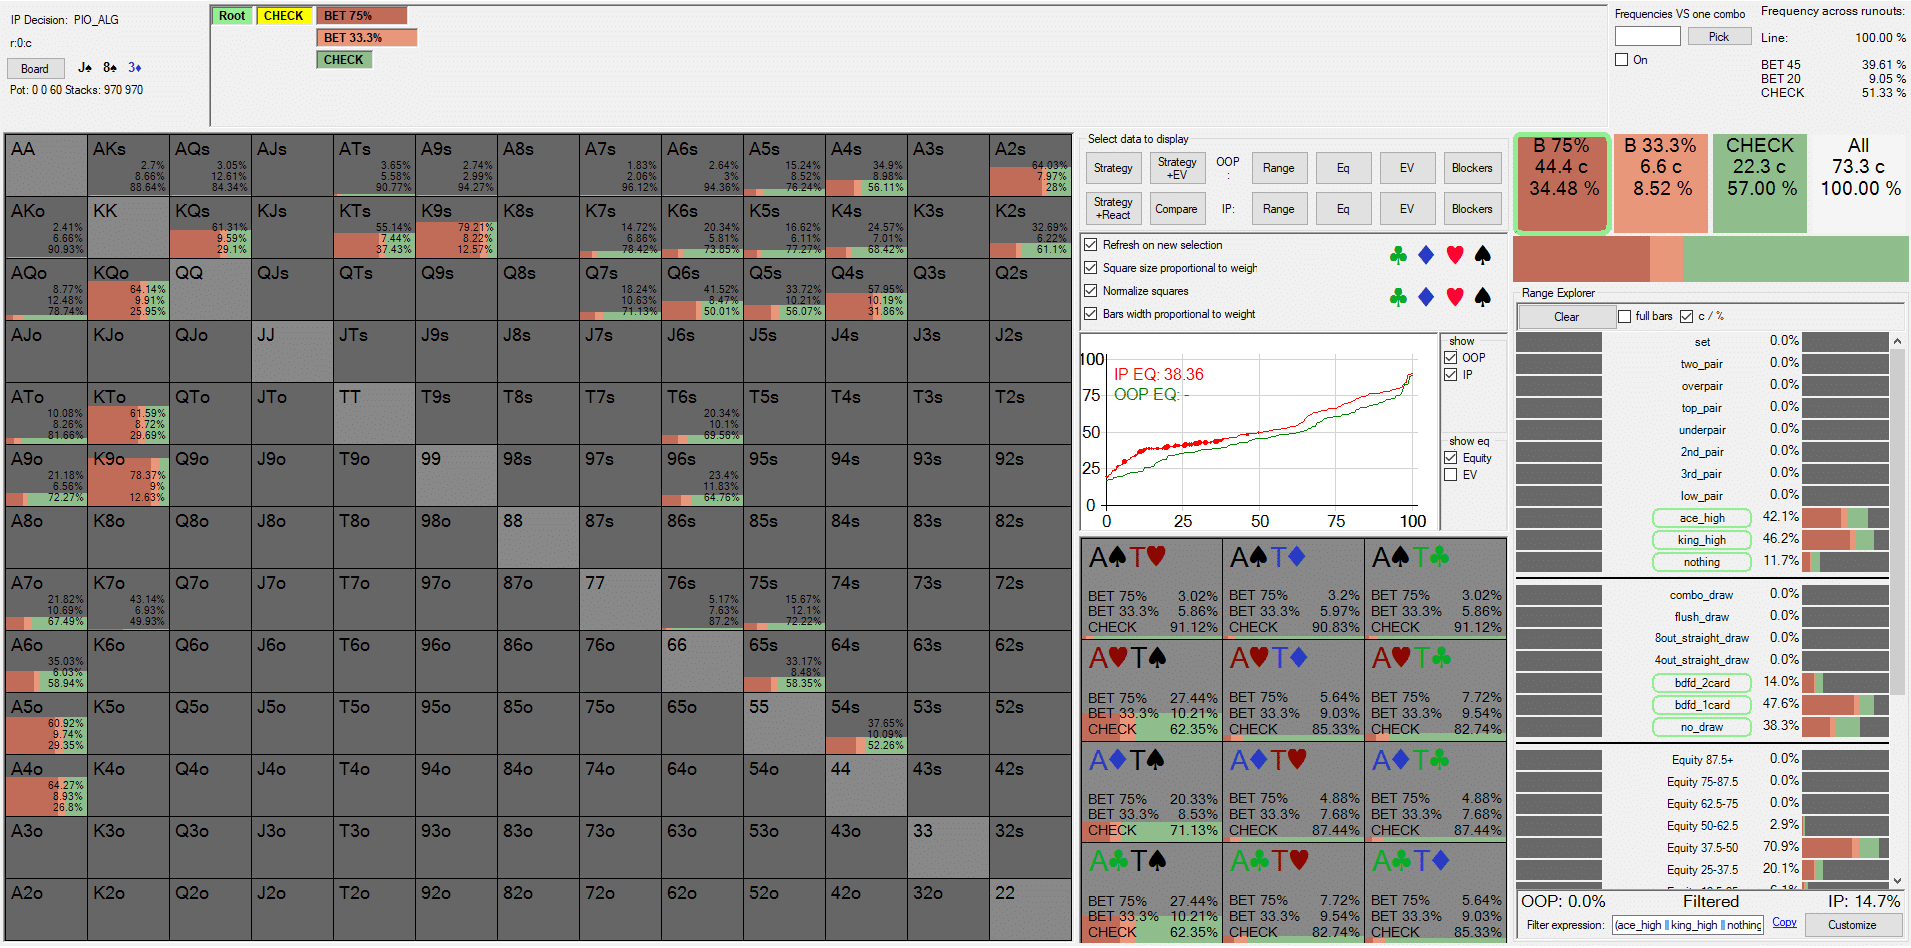The width and height of the screenshot is (1911, 948).
Task: Uncheck Refresh on new selection
Action: [x=1091, y=245]
